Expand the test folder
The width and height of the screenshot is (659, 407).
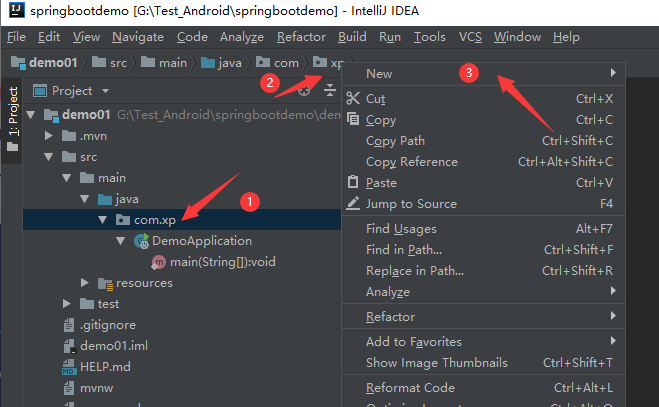(66, 304)
